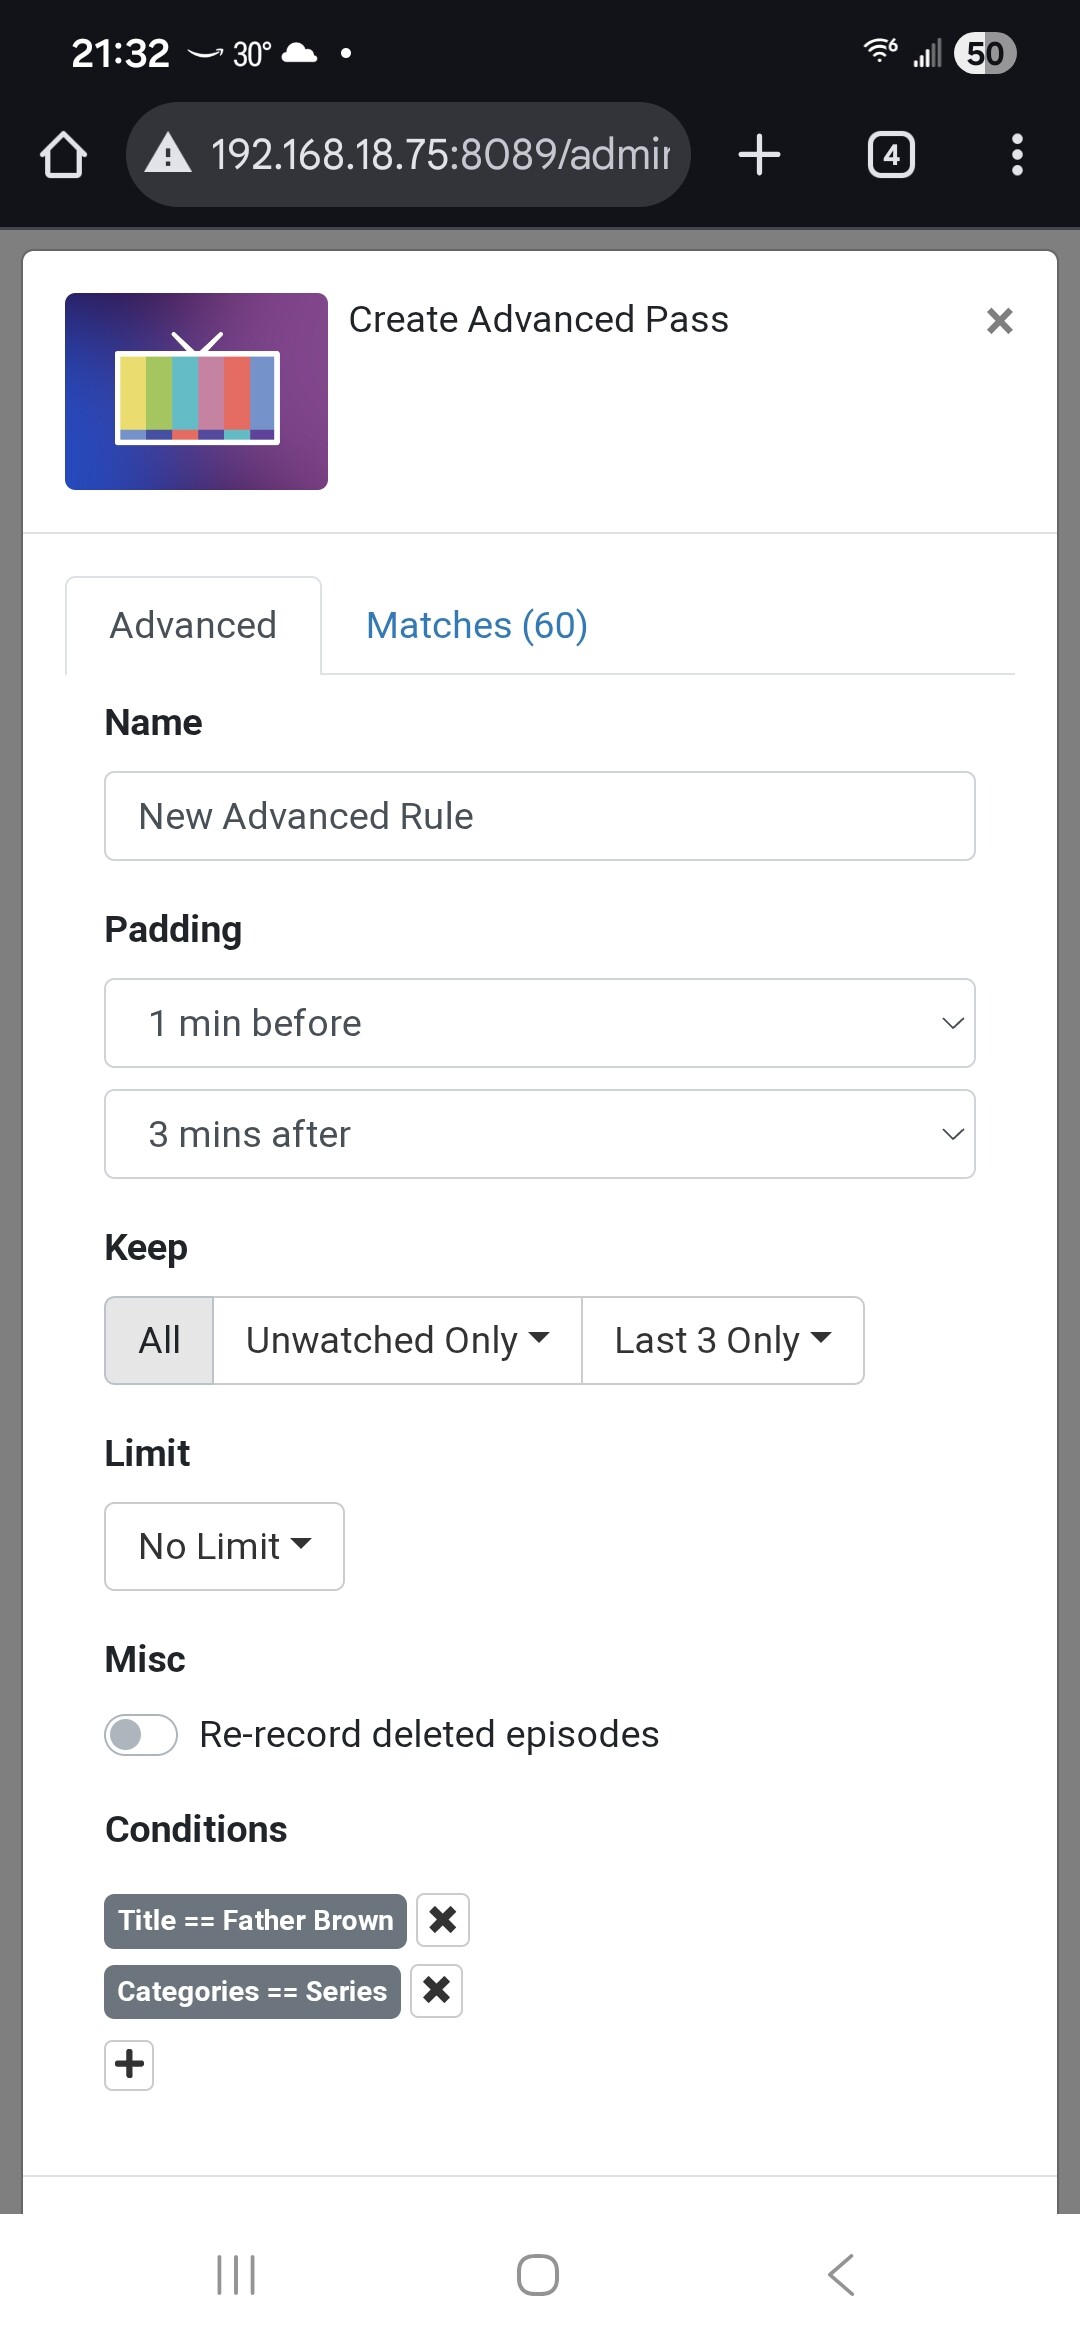
Task: Switch to the Matches (60) tab
Action: click(x=476, y=626)
